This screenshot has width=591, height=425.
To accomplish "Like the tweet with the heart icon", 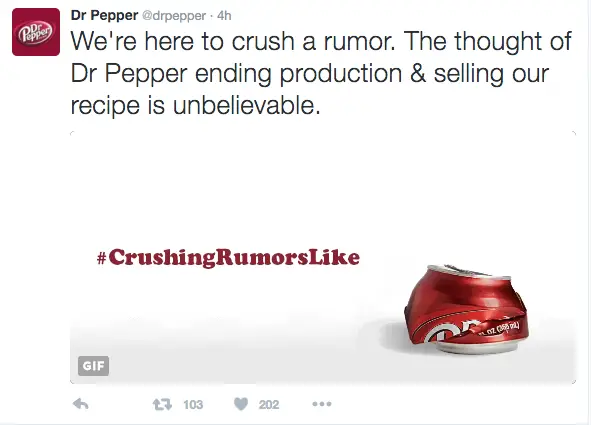I will coord(241,404).
